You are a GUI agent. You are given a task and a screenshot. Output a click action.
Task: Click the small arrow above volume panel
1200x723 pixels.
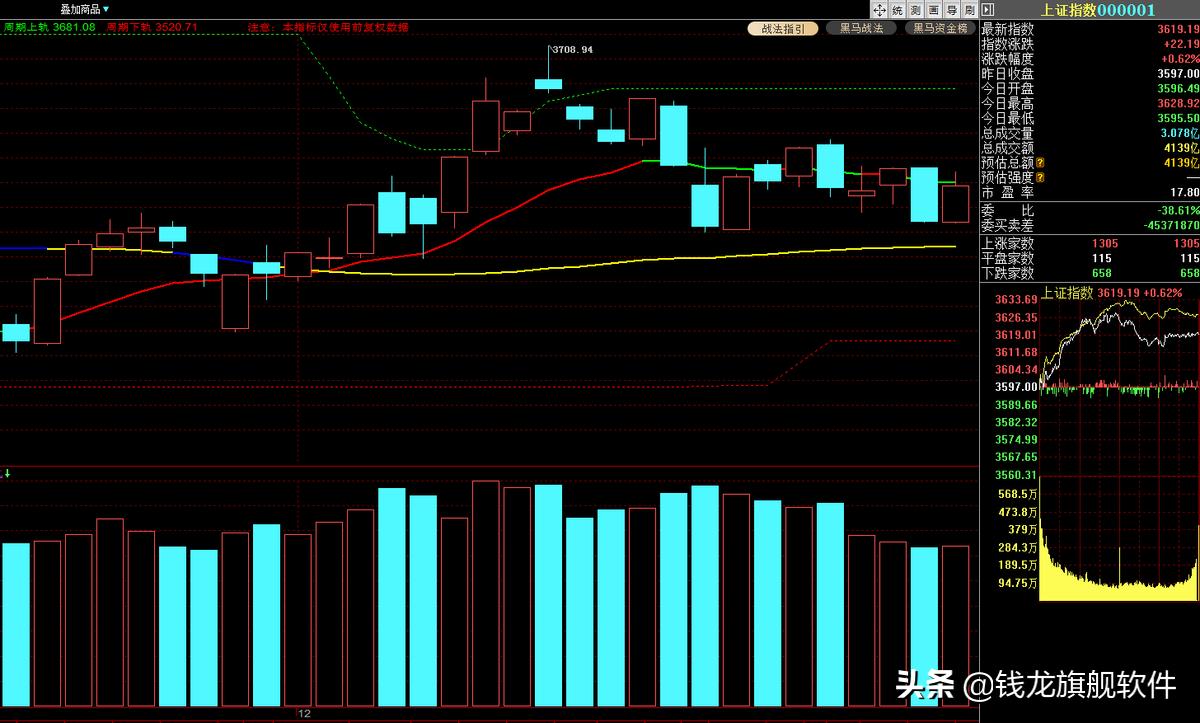coord(6,473)
